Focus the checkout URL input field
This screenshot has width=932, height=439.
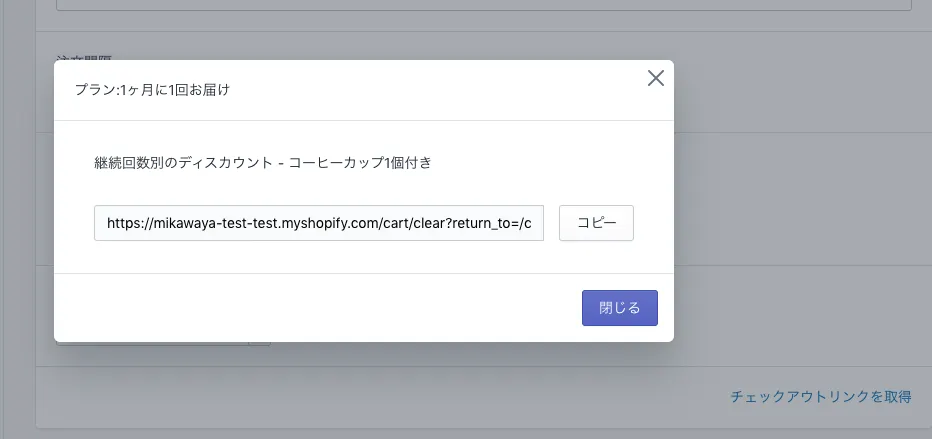pyautogui.click(x=318, y=224)
